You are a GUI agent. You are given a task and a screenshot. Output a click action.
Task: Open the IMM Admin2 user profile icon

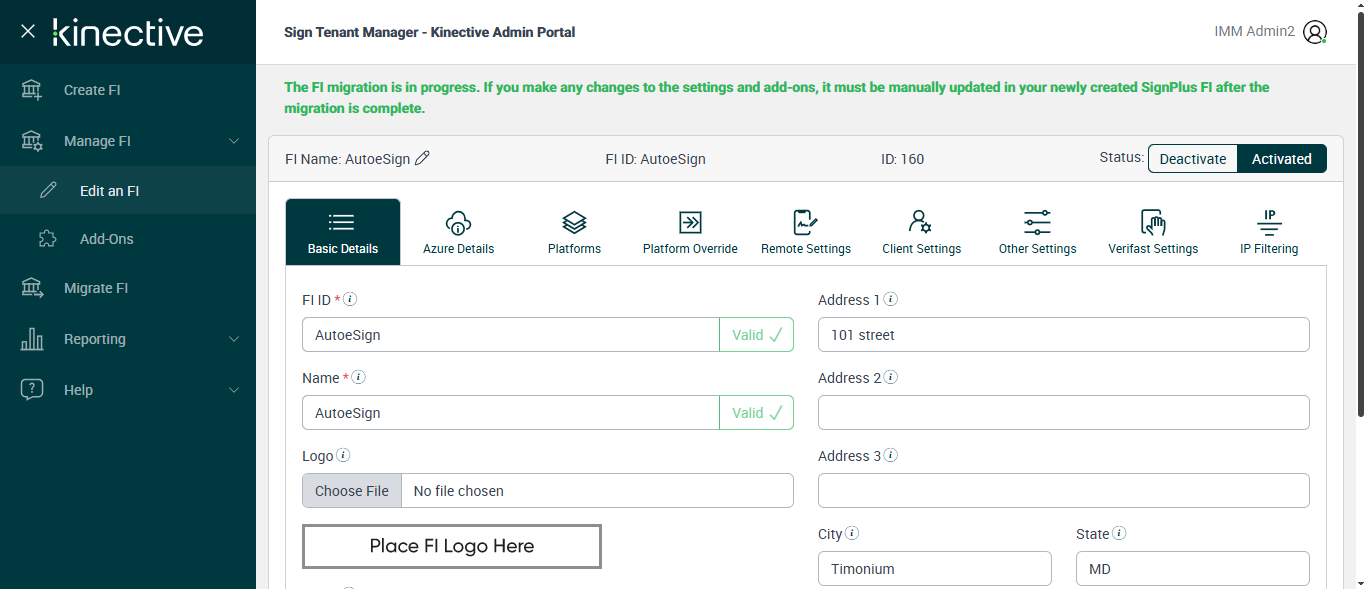[1315, 32]
